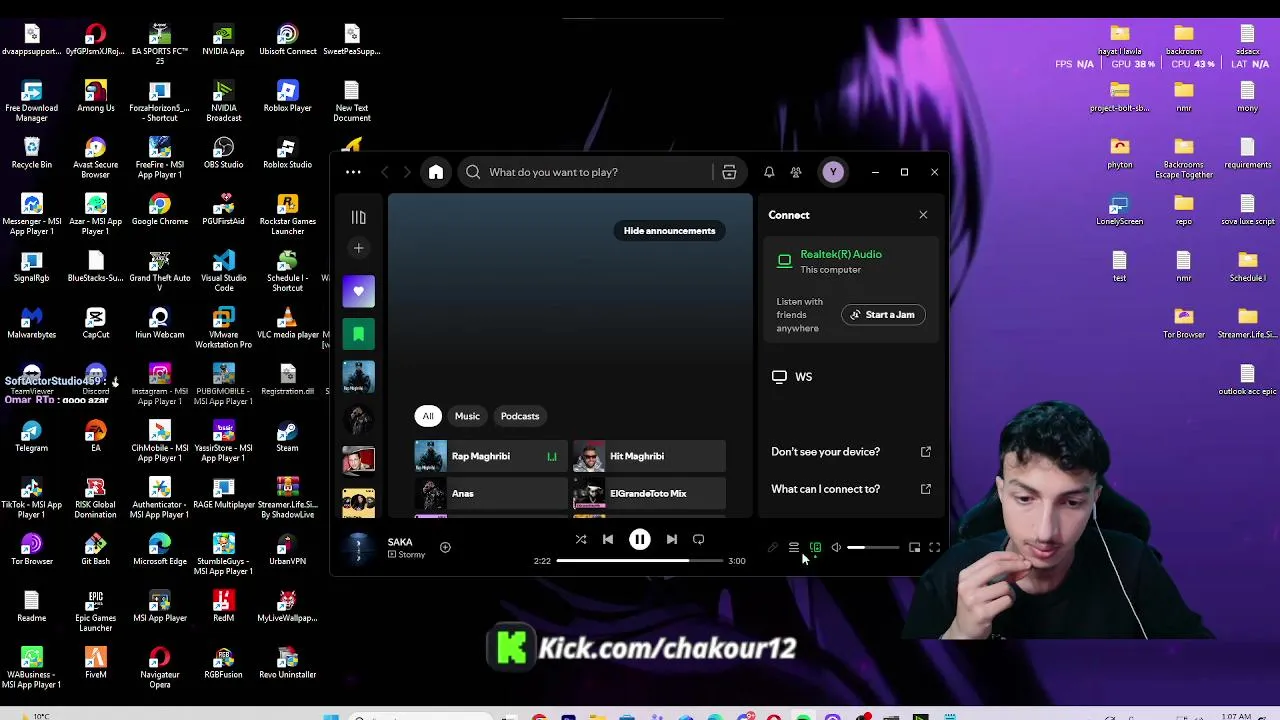Select the Epic Games Launcher desktop icon
This screenshot has height=720, width=1280.
point(96,611)
